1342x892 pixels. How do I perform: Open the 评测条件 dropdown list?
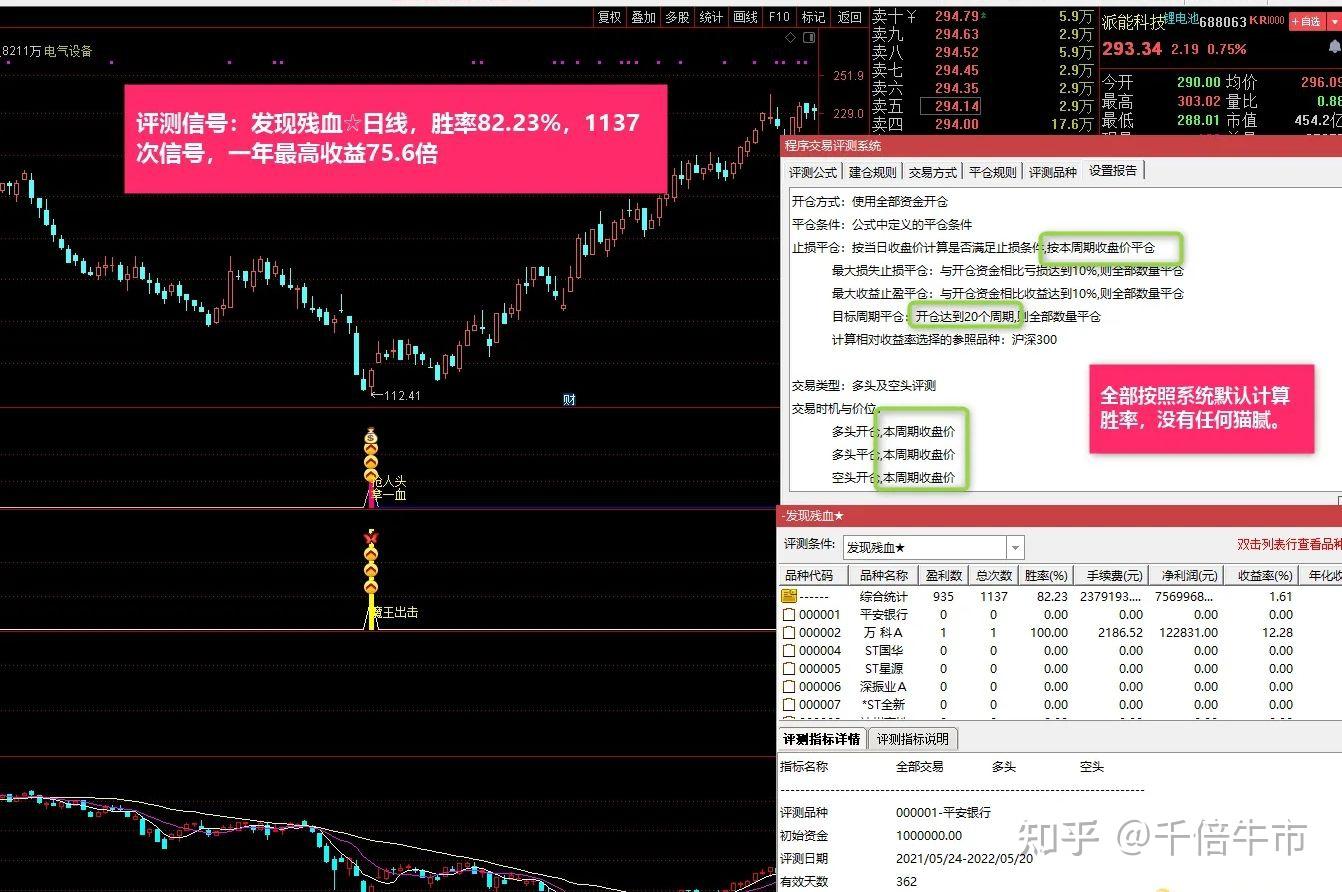pyautogui.click(x=1014, y=547)
